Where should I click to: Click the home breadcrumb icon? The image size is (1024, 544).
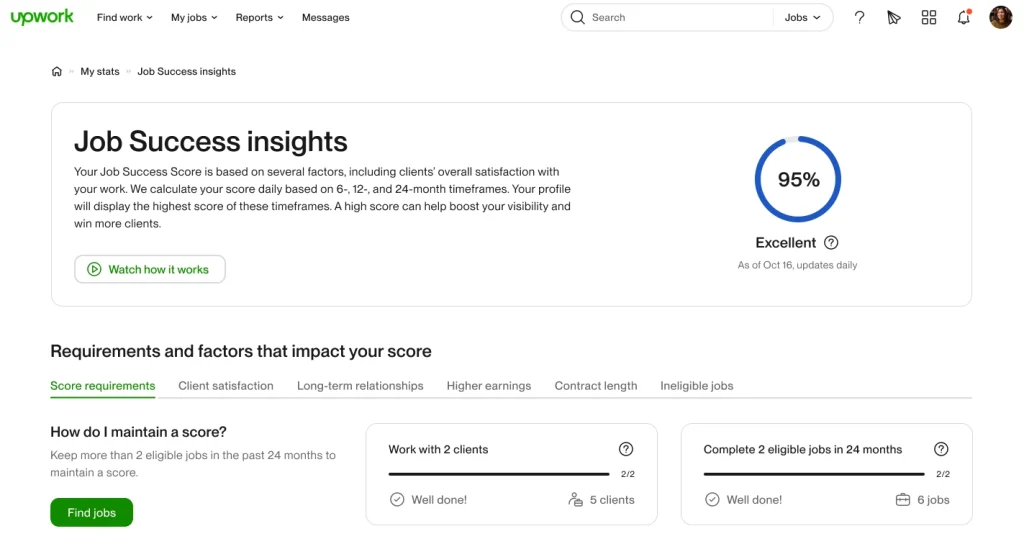coord(57,72)
